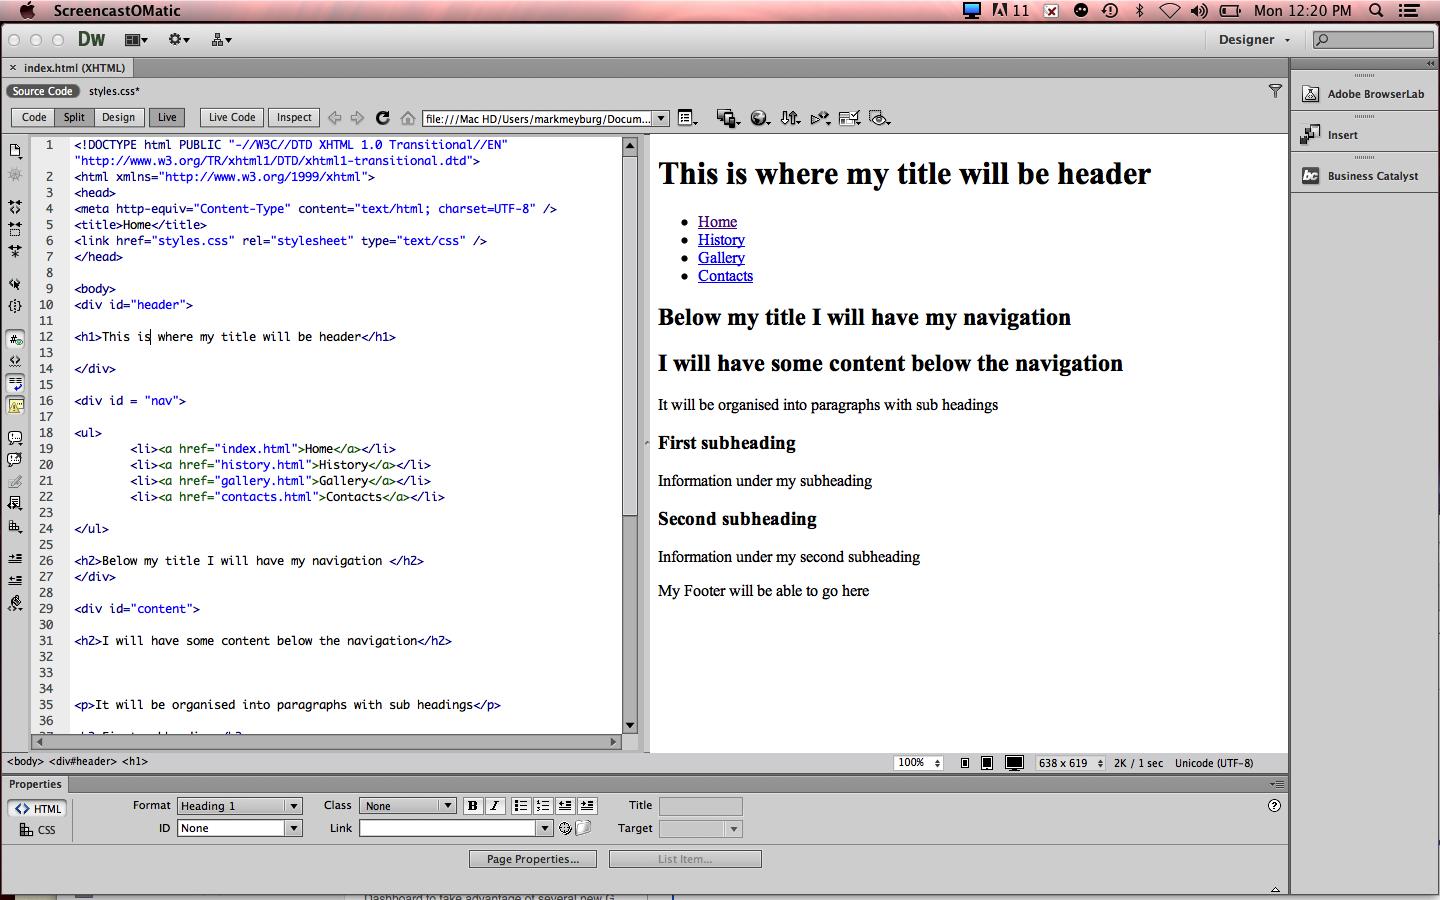The height and width of the screenshot is (900, 1440).
Task: Open the Preview in Browser globe icon
Action: pos(760,118)
